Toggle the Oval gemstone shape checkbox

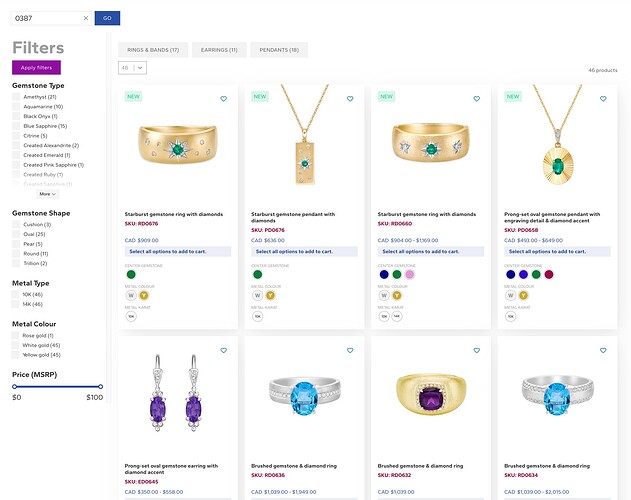[16, 234]
